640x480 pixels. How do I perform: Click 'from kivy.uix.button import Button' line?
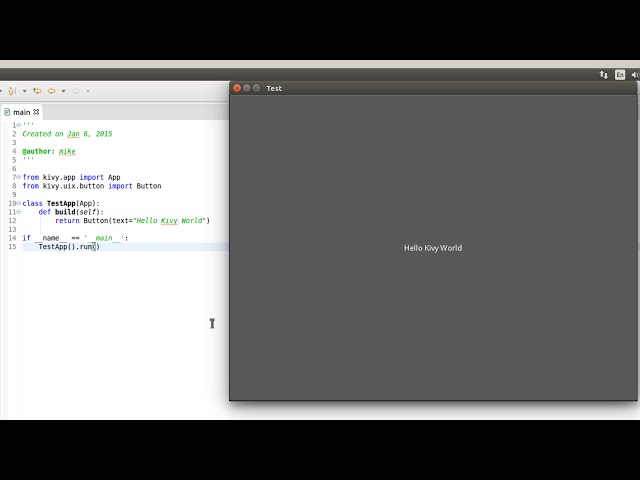coord(92,186)
